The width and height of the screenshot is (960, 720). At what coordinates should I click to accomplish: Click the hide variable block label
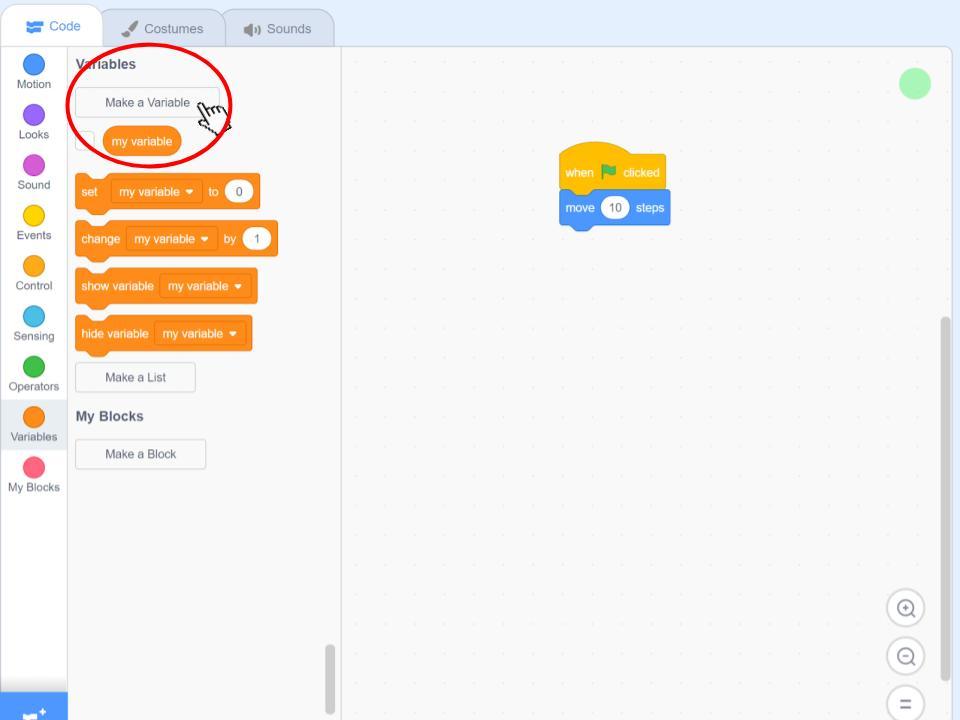pyautogui.click(x=115, y=334)
